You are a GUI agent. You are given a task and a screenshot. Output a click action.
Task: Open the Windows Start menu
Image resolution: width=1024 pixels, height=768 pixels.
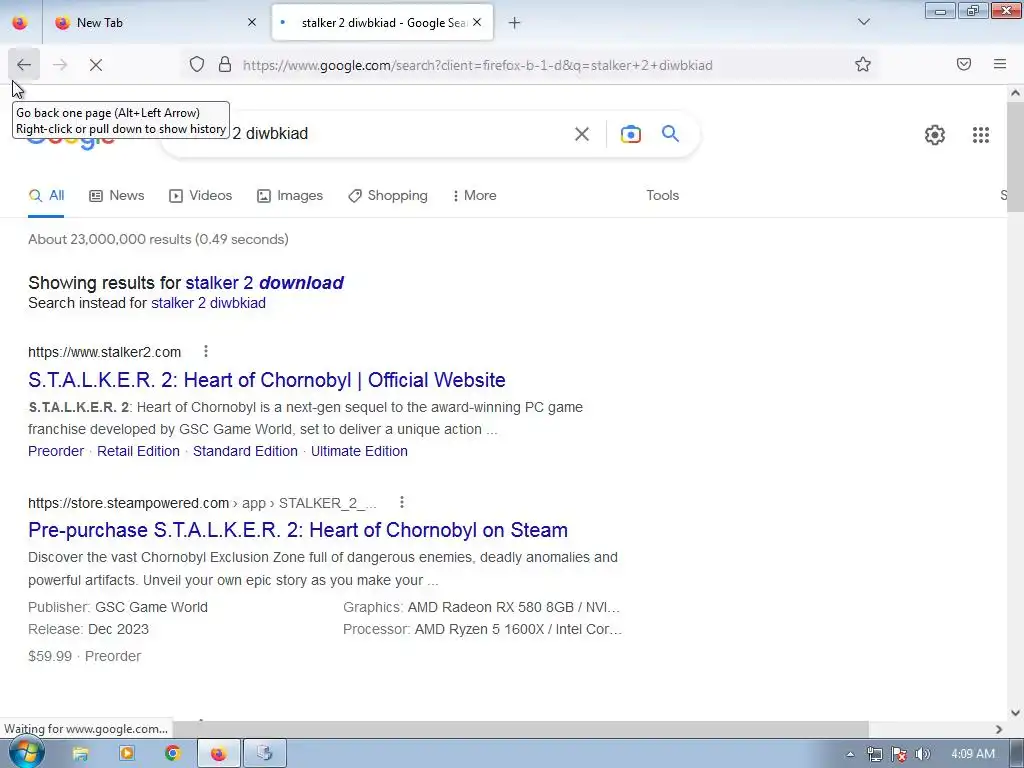click(25, 753)
